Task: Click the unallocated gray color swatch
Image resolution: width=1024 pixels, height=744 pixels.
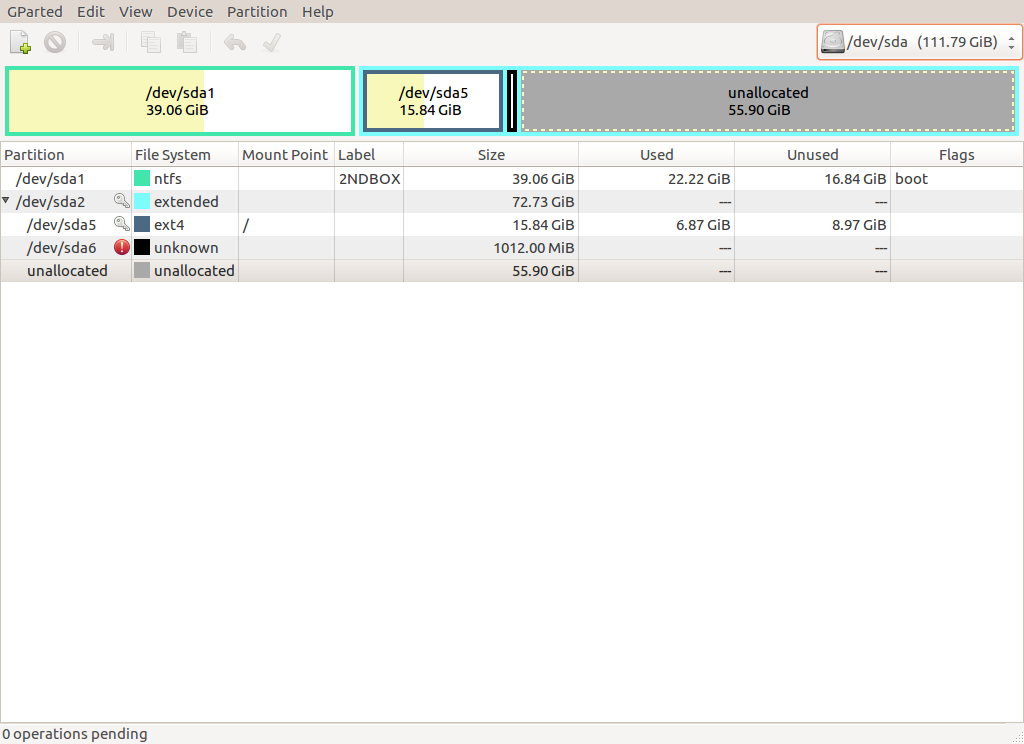Action: pos(142,270)
